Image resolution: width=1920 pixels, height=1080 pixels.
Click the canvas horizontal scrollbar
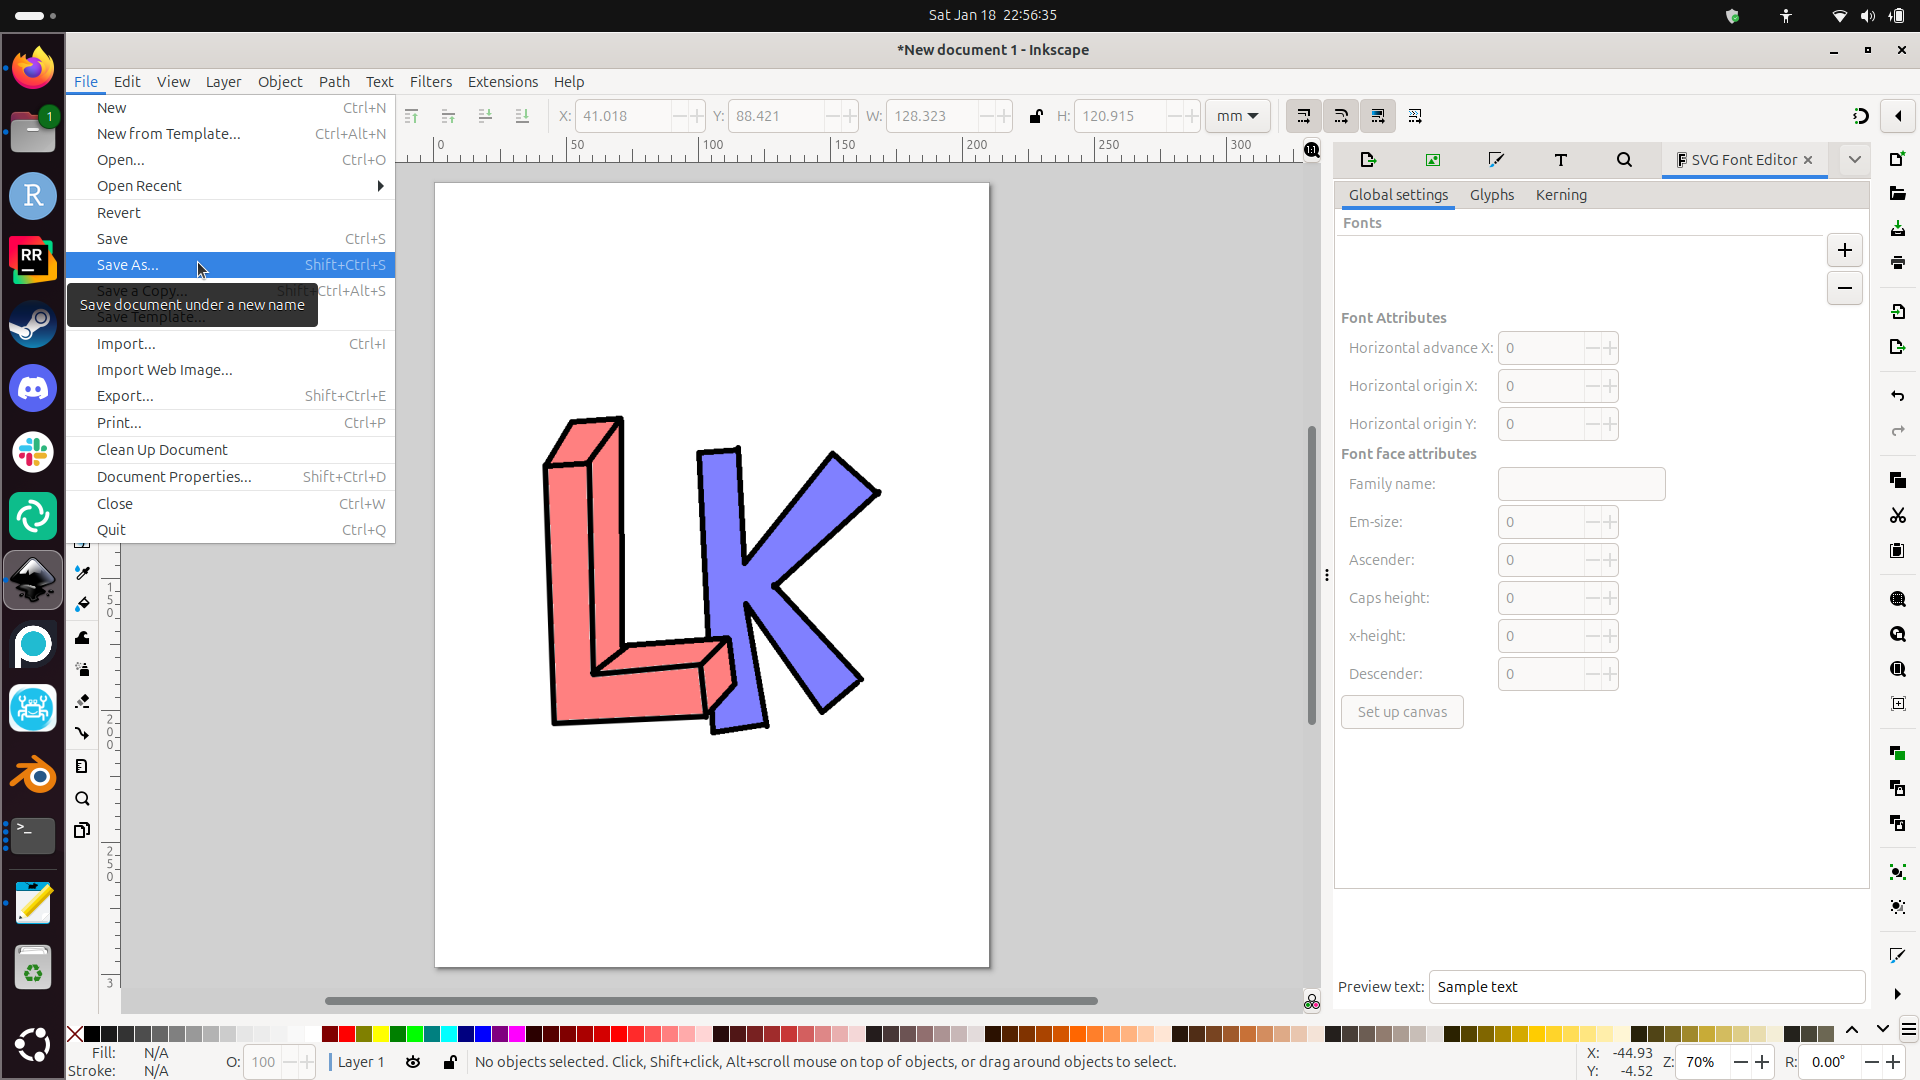711,1001
